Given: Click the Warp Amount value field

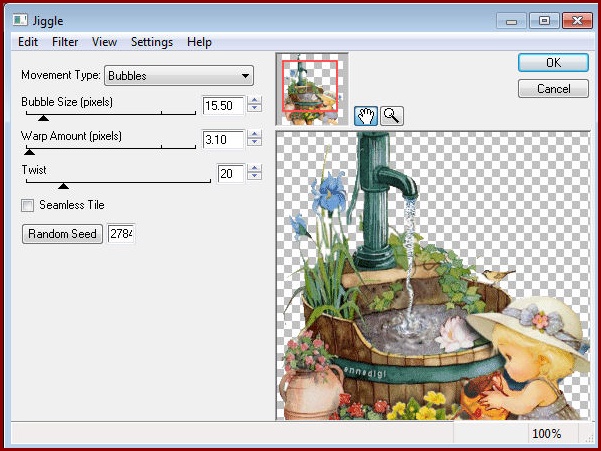Looking at the screenshot, I should [223, 139].
